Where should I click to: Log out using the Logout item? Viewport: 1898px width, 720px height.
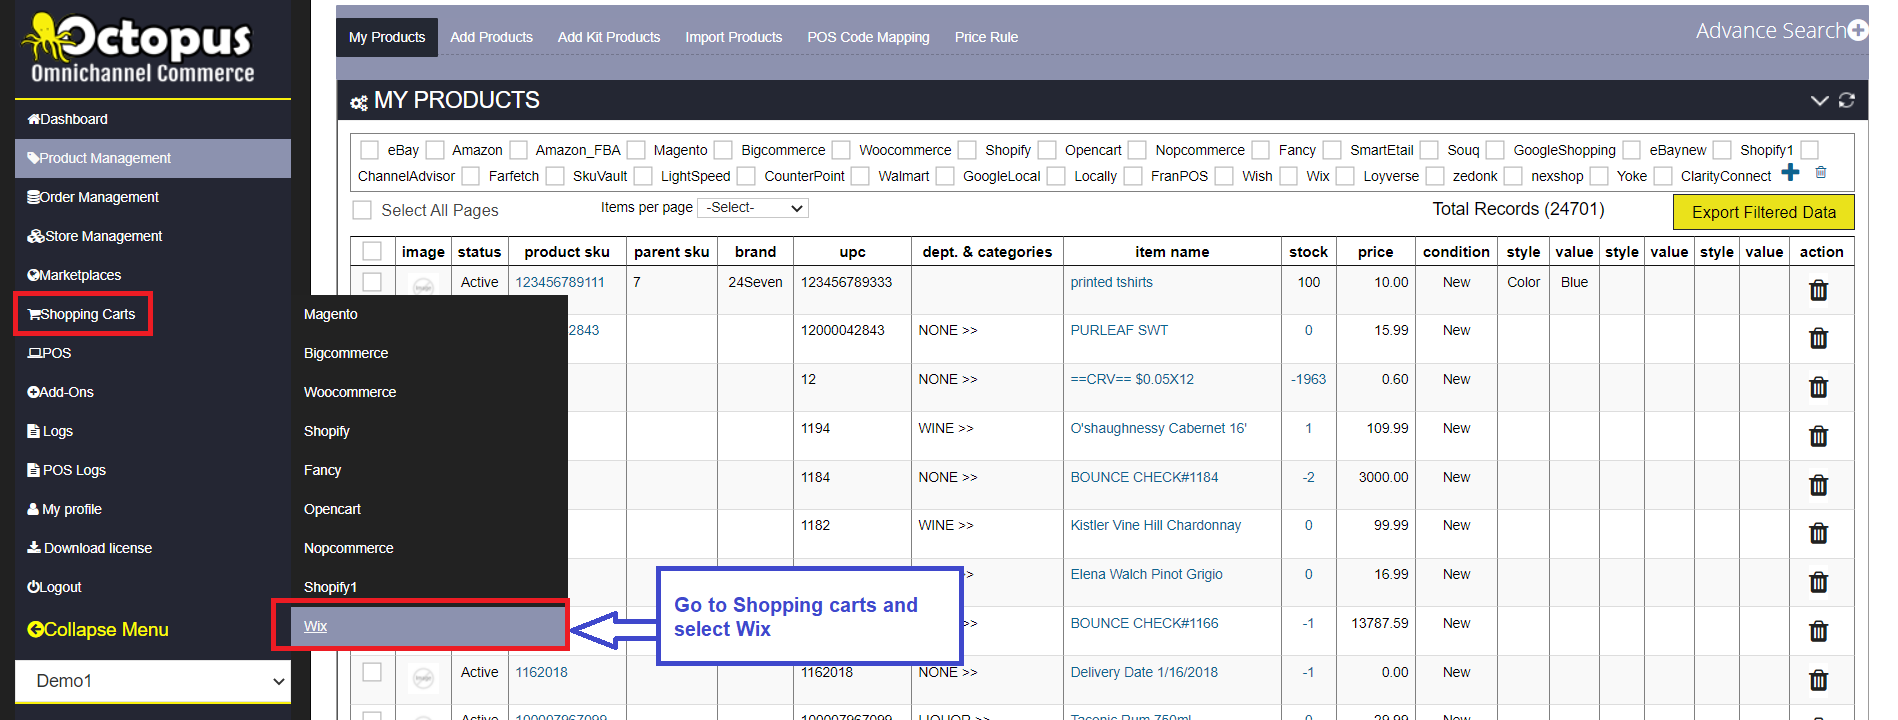tap(55, 587)
